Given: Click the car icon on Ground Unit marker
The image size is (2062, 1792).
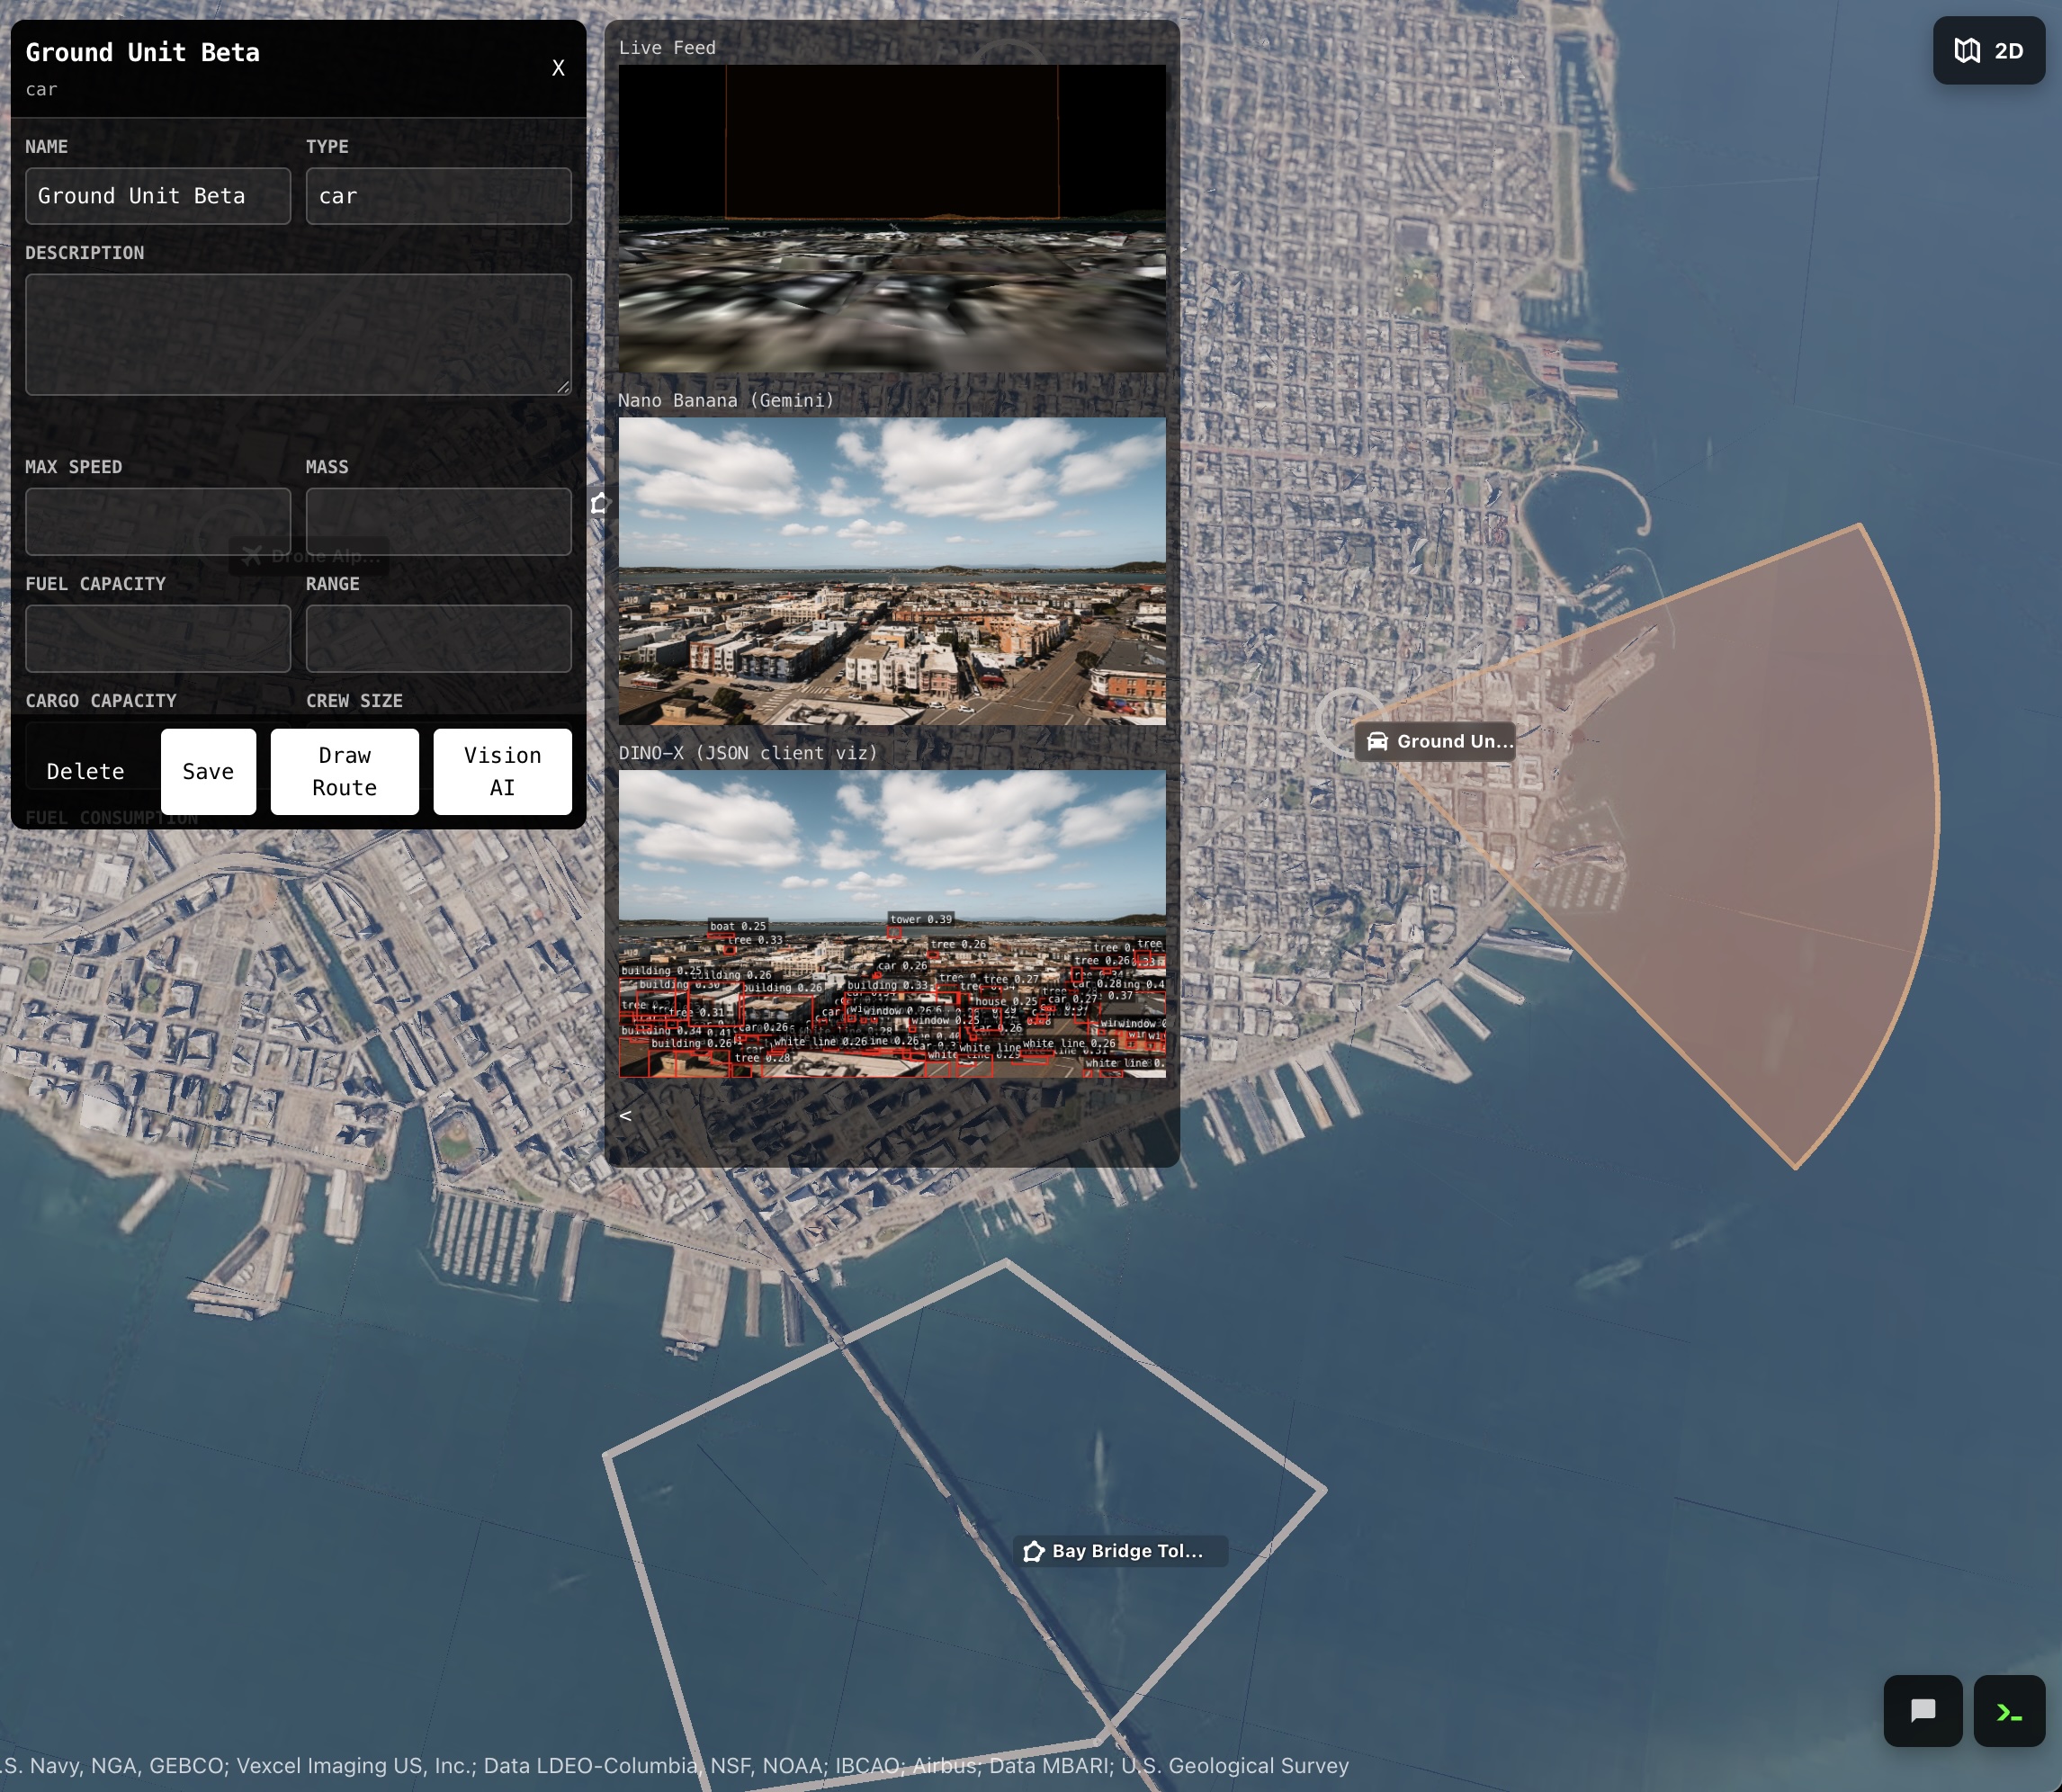Looking at the screenshot, I should (x=1377, y=741).
